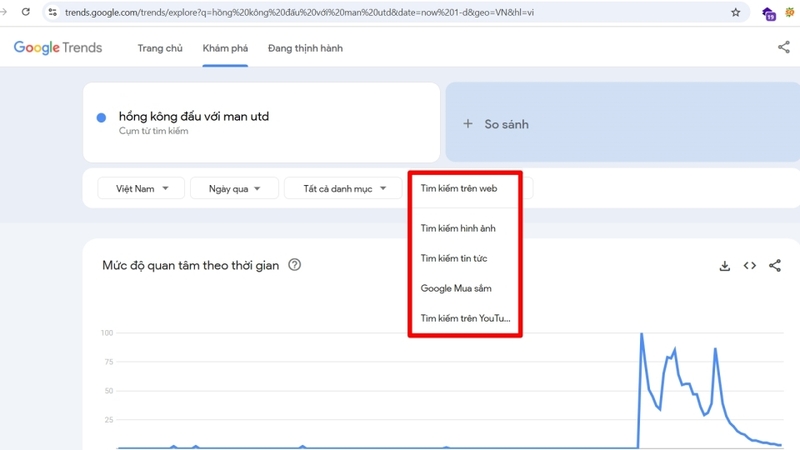Click the Google Trends logo
This screenshot has width=800, height=450.
pos(58,47)
